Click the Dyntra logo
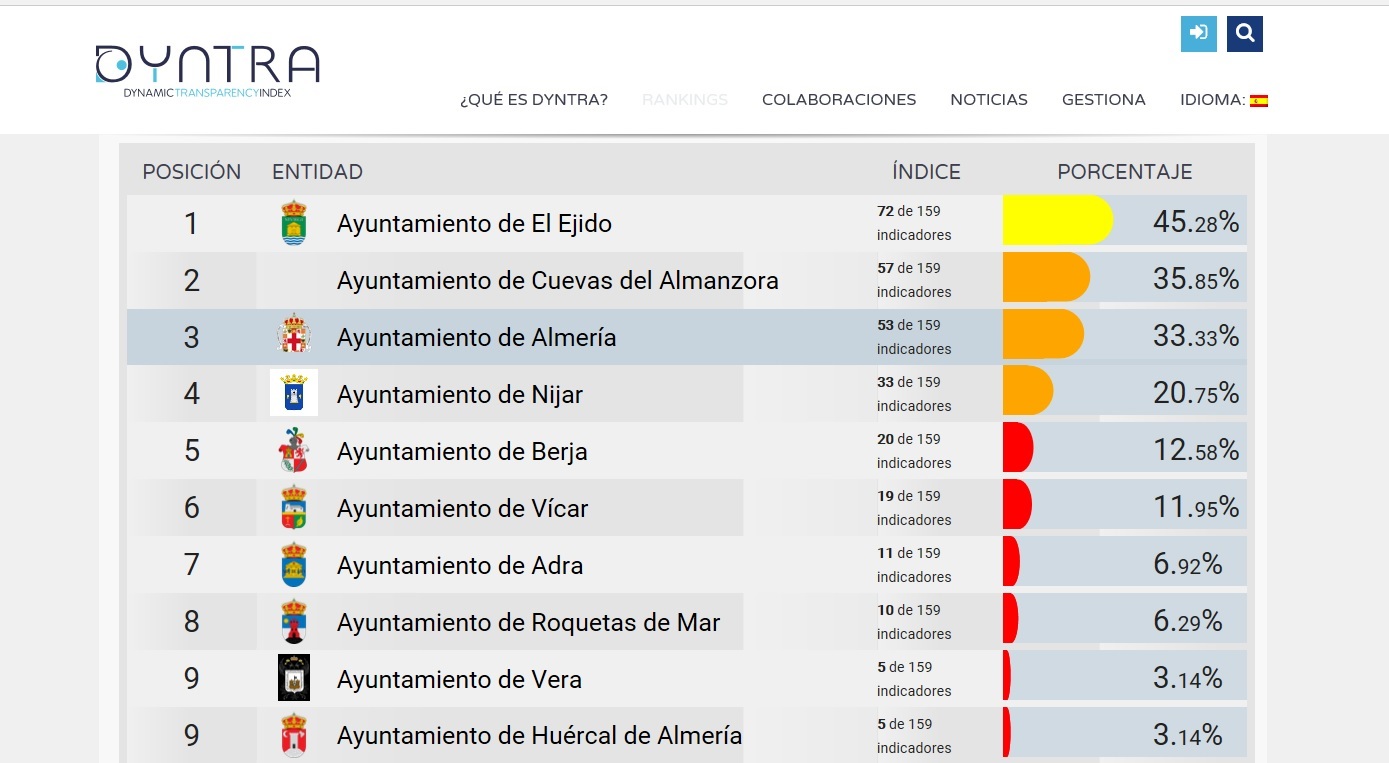This screenshot has height=763, width=1389. click(207, 70)
